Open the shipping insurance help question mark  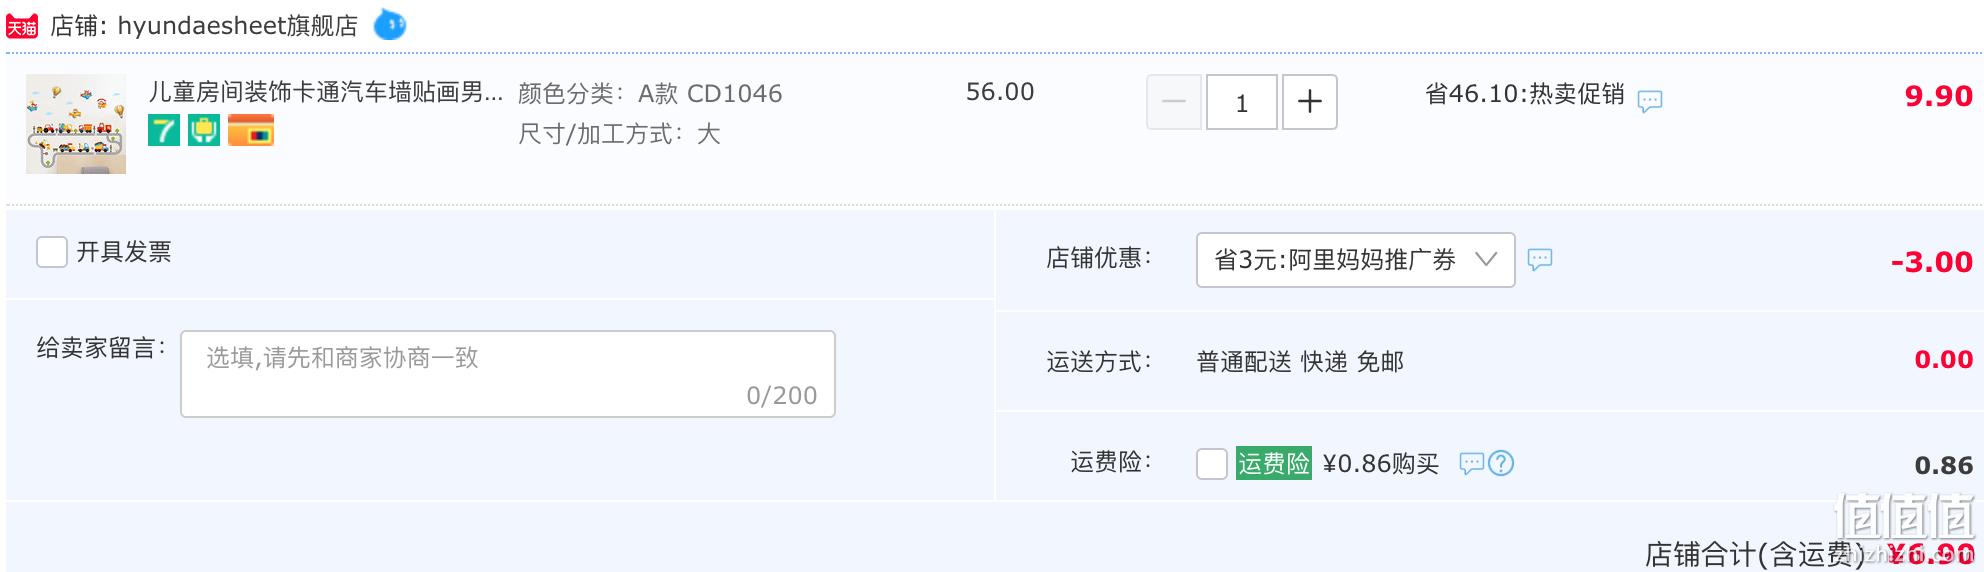1501,463
